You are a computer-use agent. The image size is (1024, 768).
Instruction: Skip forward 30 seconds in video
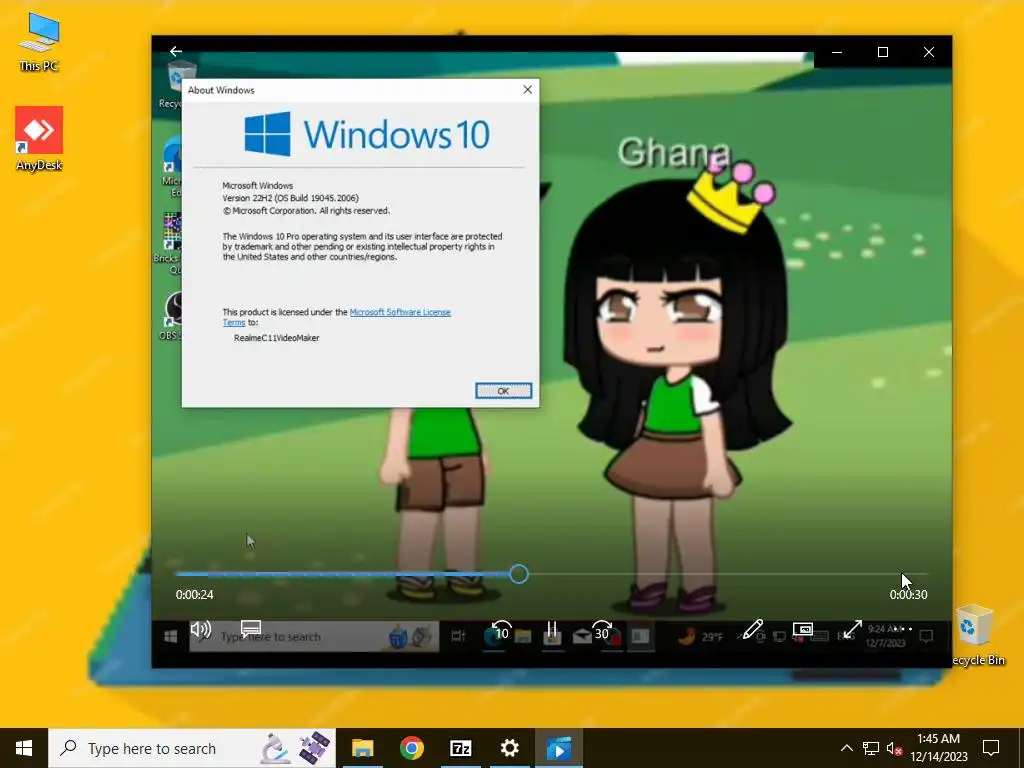pyautogui.click(x=602, y=631)
